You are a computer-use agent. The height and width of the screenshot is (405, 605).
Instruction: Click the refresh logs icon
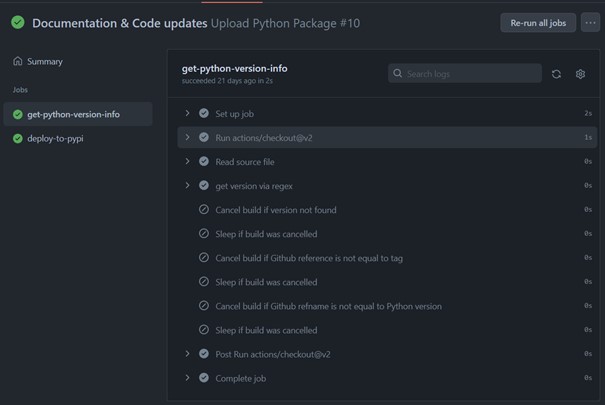click(556, 74)
